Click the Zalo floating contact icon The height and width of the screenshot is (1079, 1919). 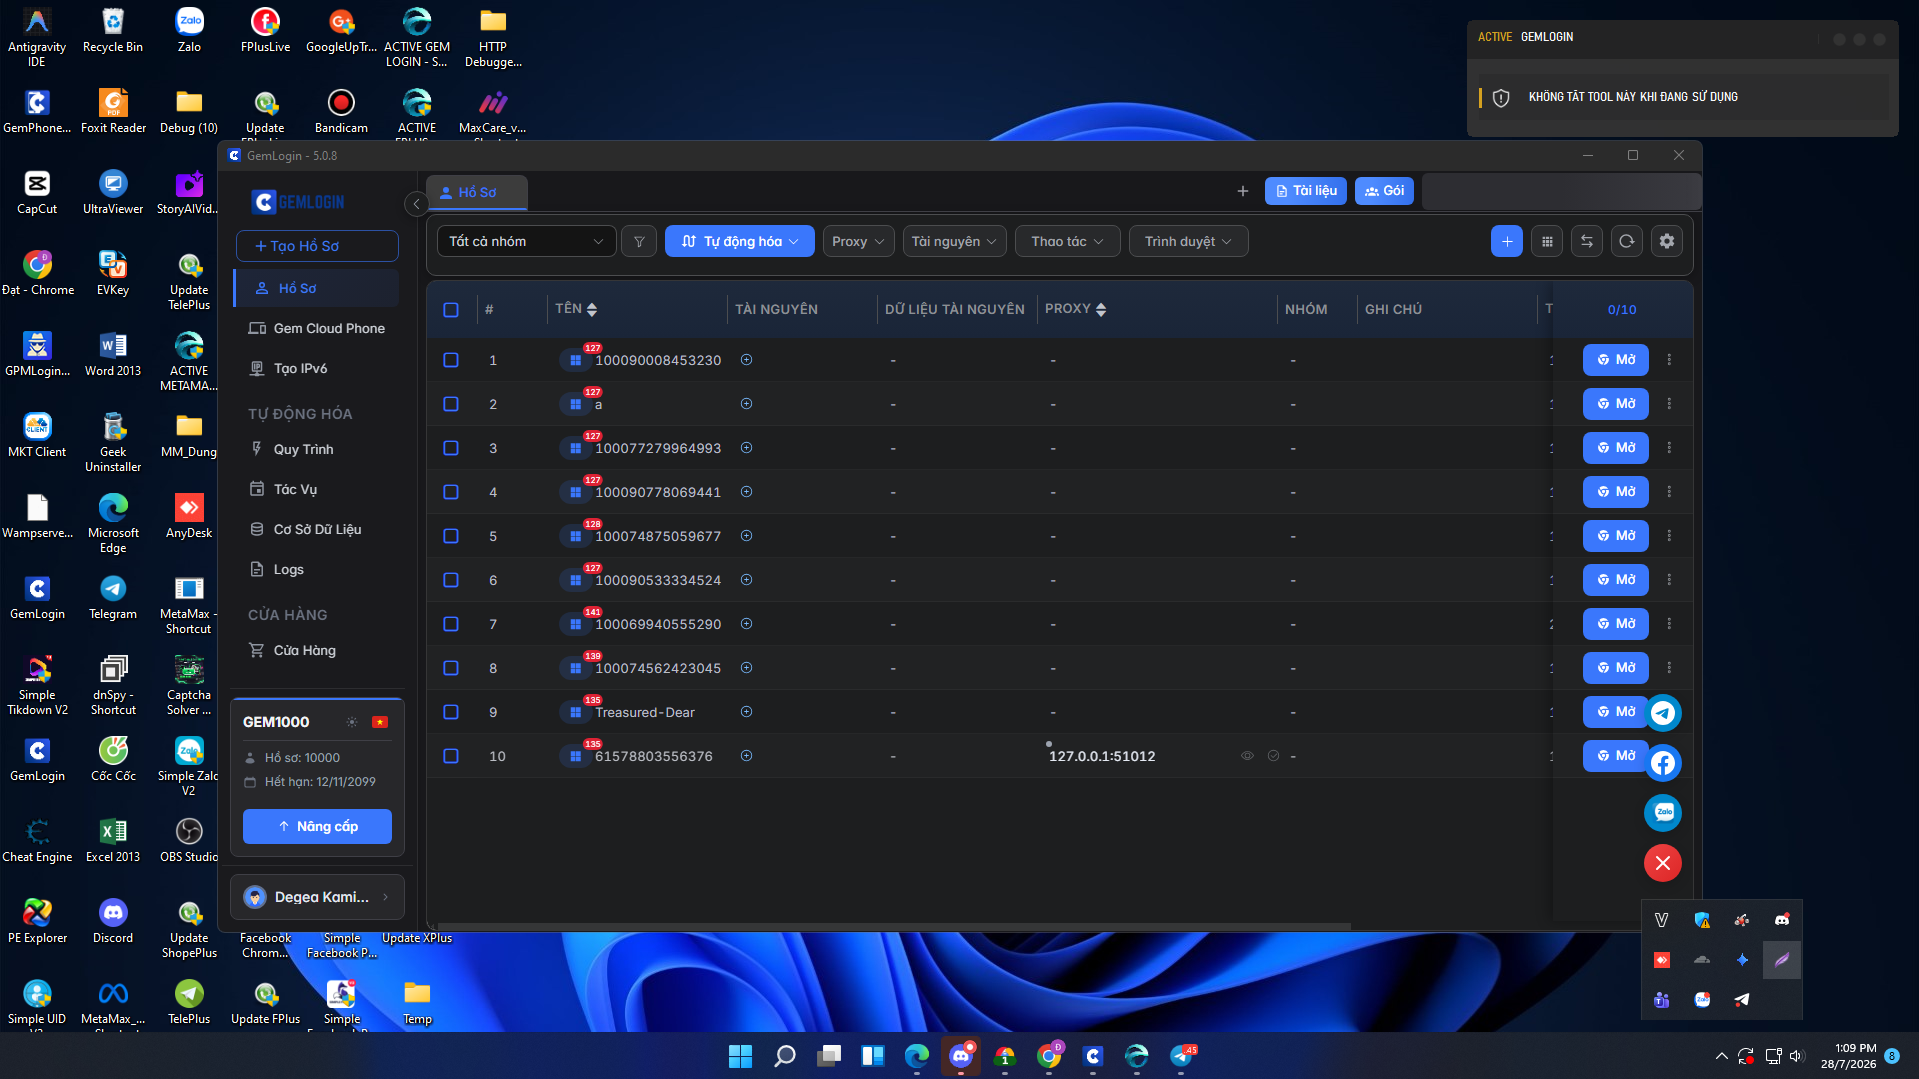coord(1663,813)
